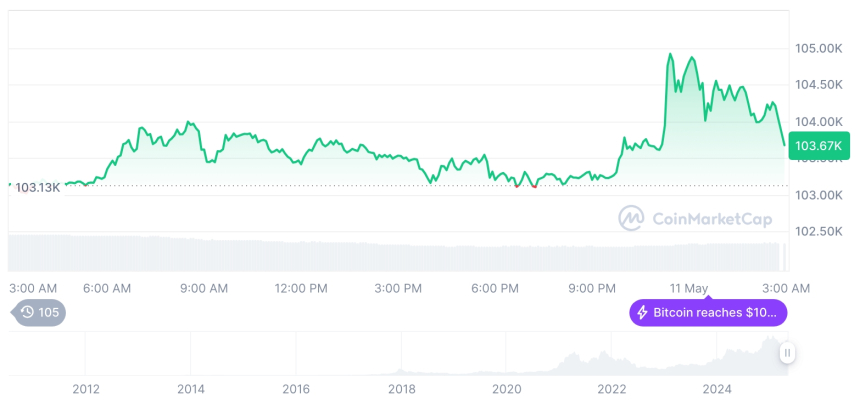Click the lightning bolt icon in the Bitcoin tag
860x401 pixels.
coord(641,313)
